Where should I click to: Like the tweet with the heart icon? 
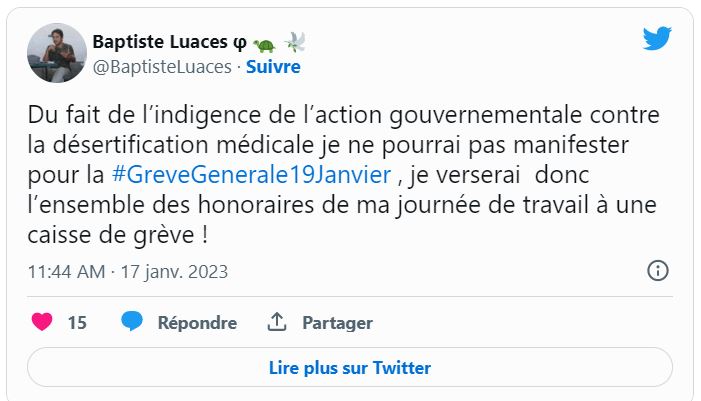click(42, 322)
